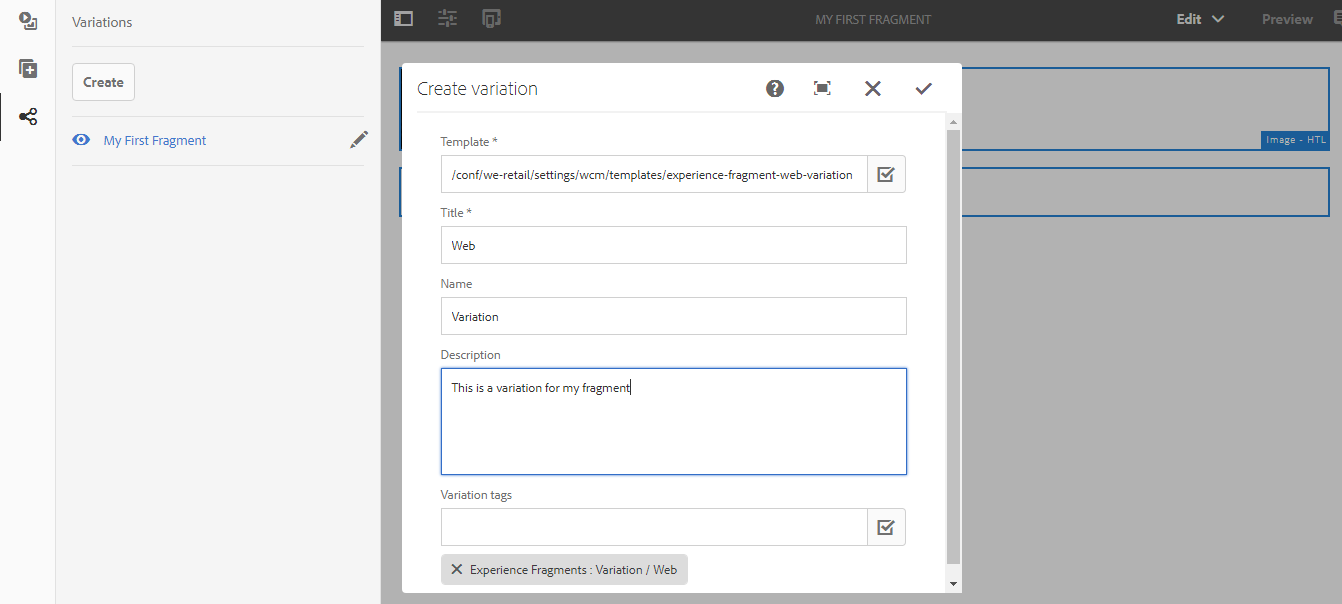Click inside the Description text field
The height and width of the screenshot is (604, 1342).
click(x=673, y=420)
